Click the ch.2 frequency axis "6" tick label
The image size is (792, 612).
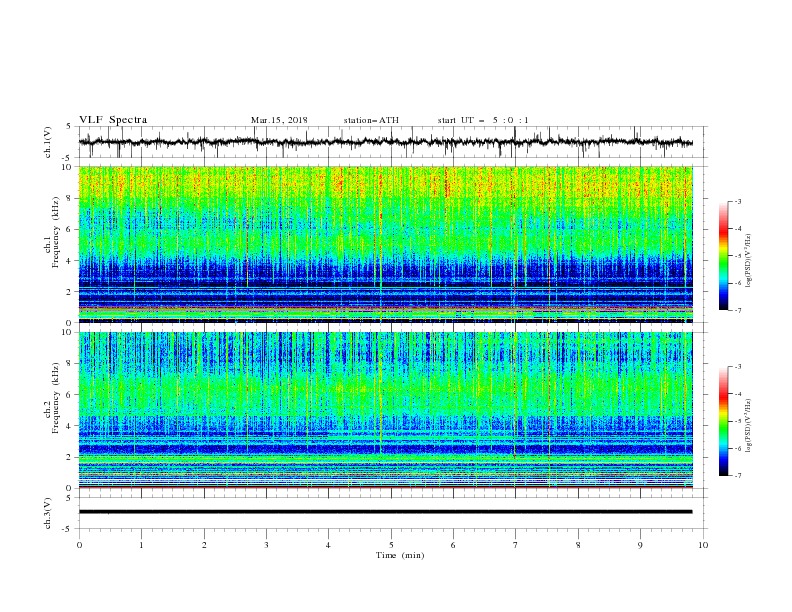pos(70,395)
